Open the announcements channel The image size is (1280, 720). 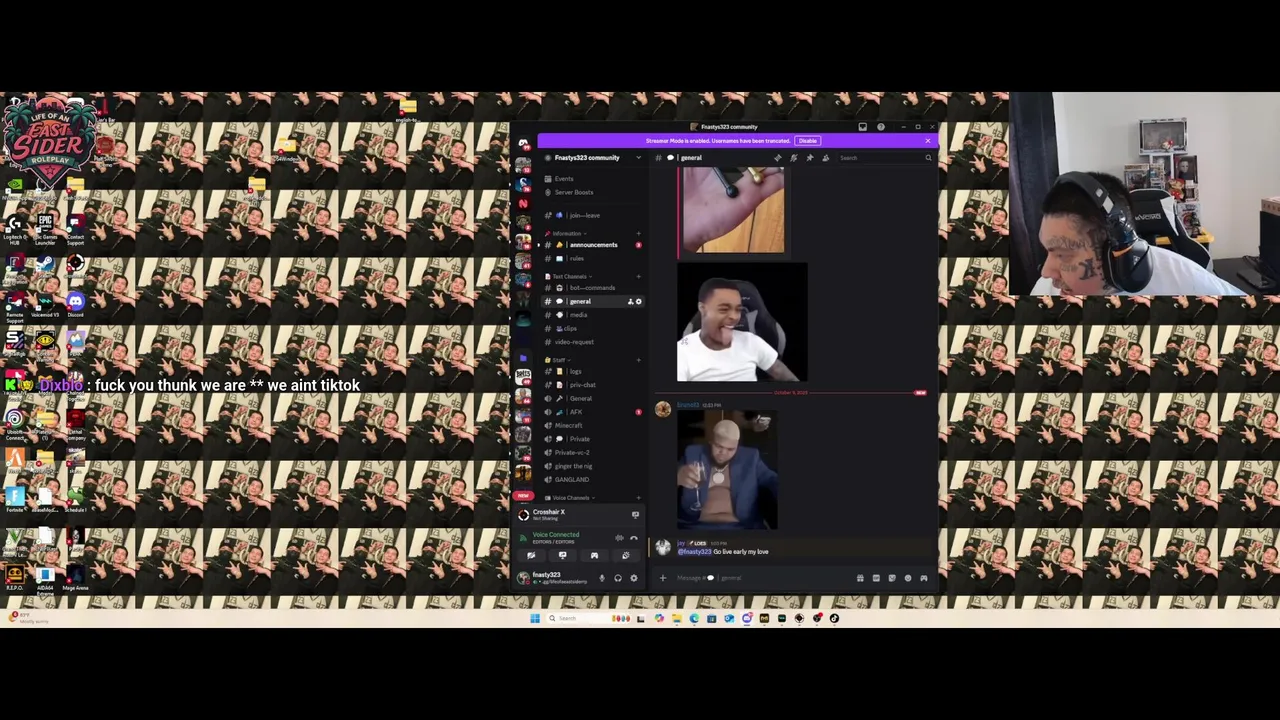point(594,245)
